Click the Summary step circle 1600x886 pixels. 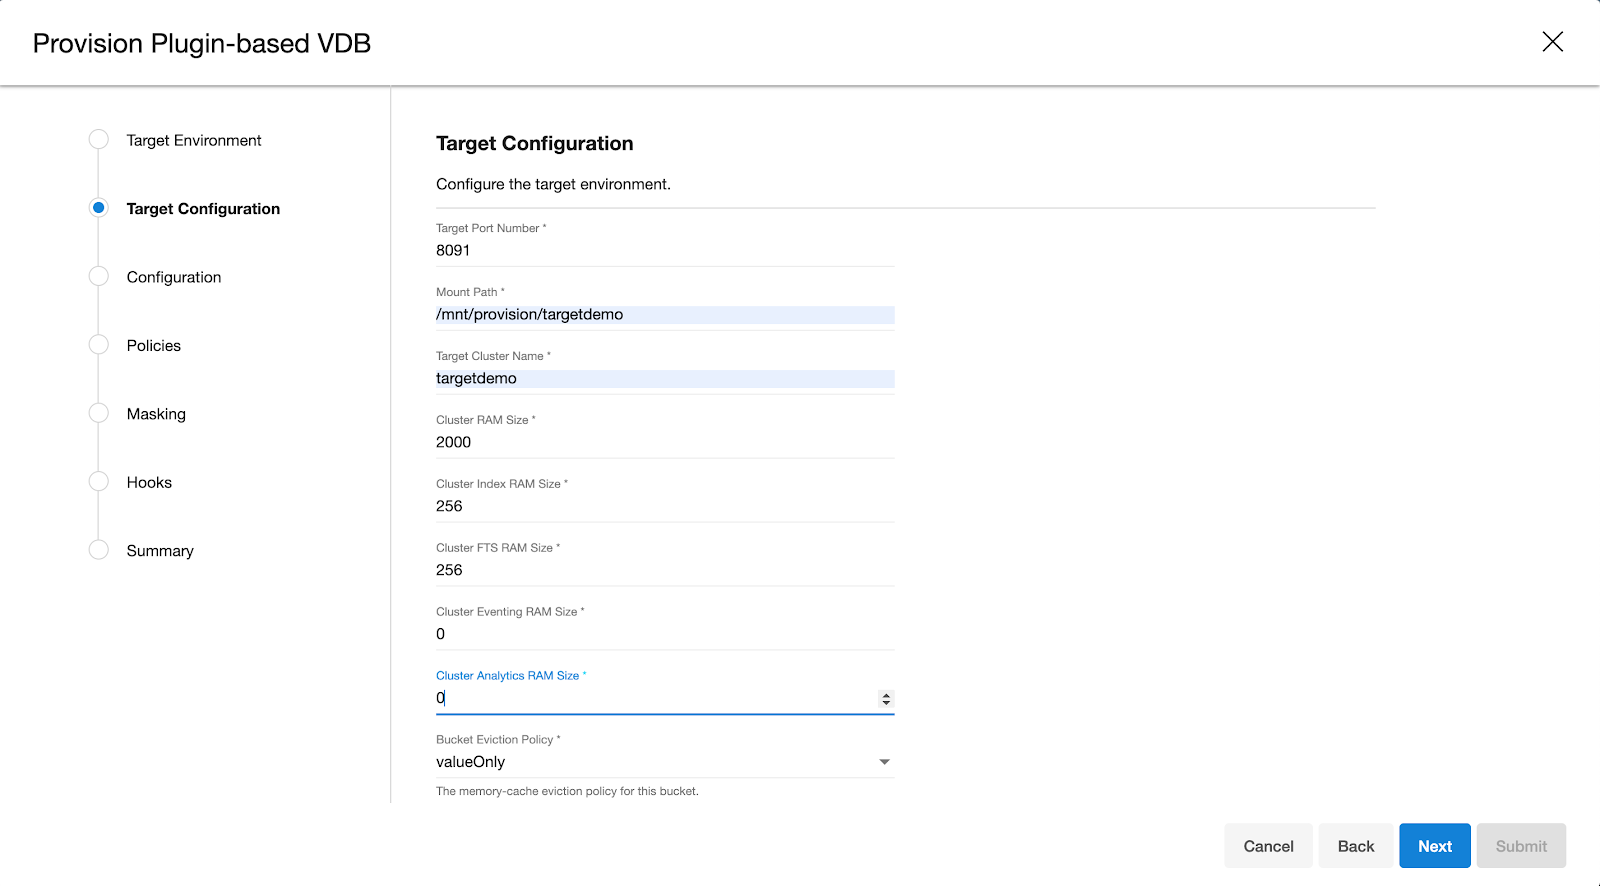click(x=98, y=550)
